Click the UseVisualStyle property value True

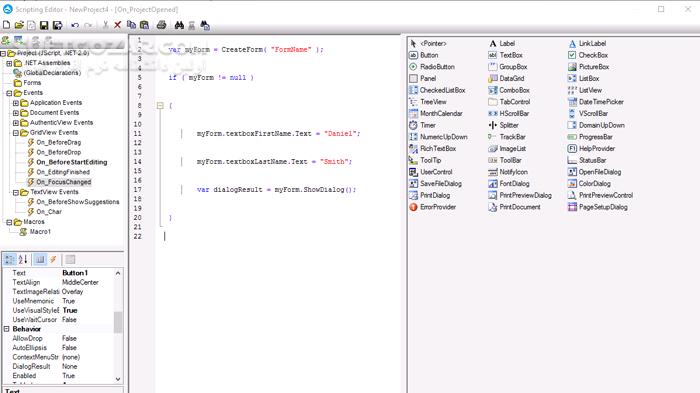point(70,310)
